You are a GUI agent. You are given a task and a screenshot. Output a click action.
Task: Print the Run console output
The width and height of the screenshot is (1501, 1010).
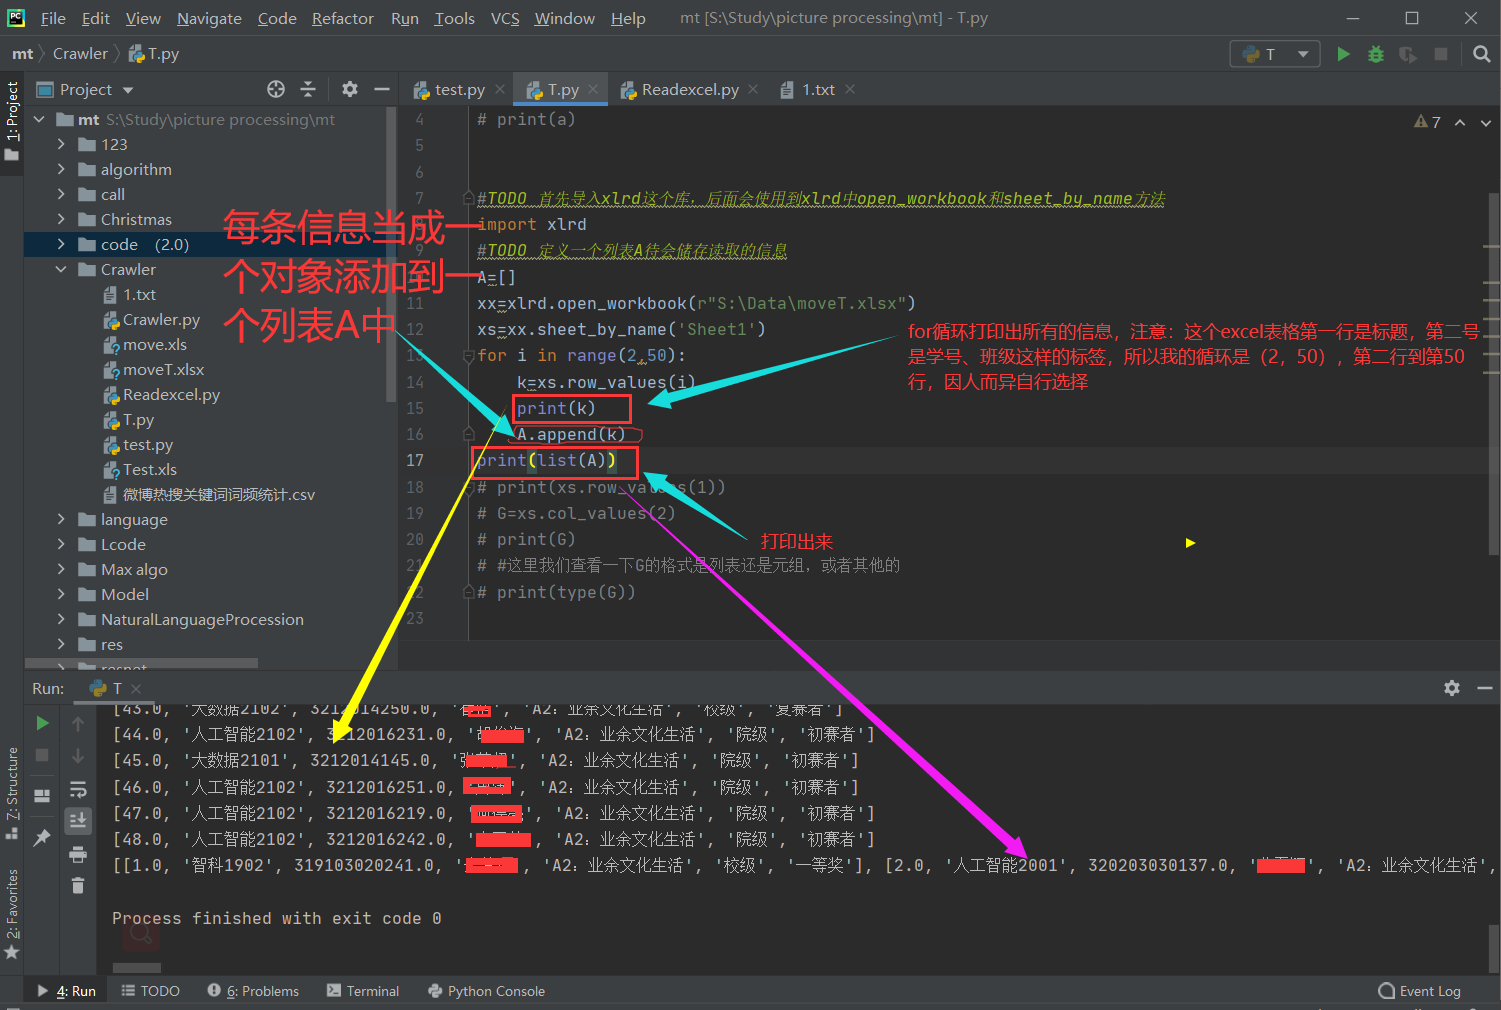[x=78, y=854]
